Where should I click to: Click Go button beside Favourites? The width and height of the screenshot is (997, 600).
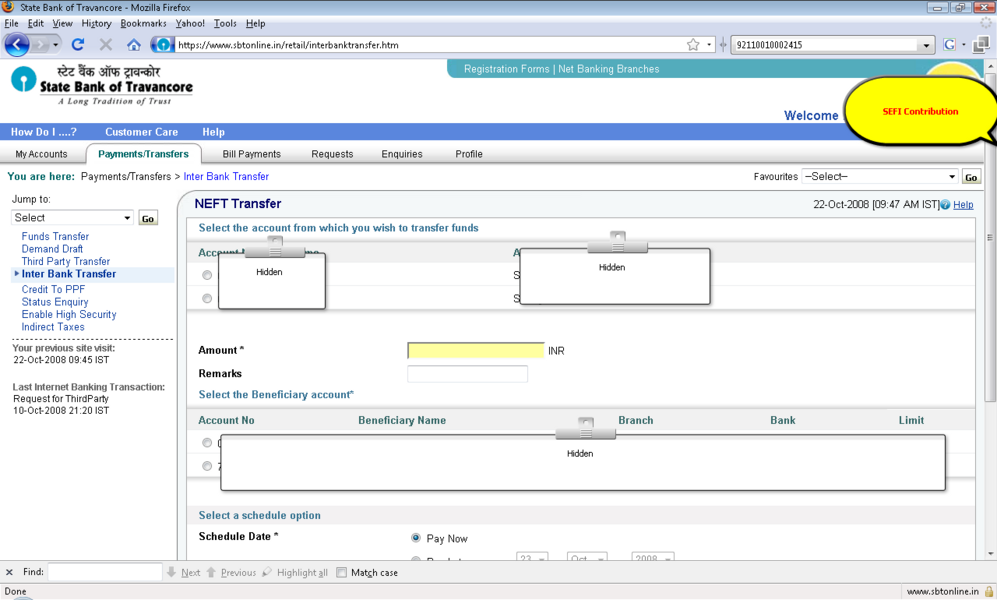click(x=970, y=177)
